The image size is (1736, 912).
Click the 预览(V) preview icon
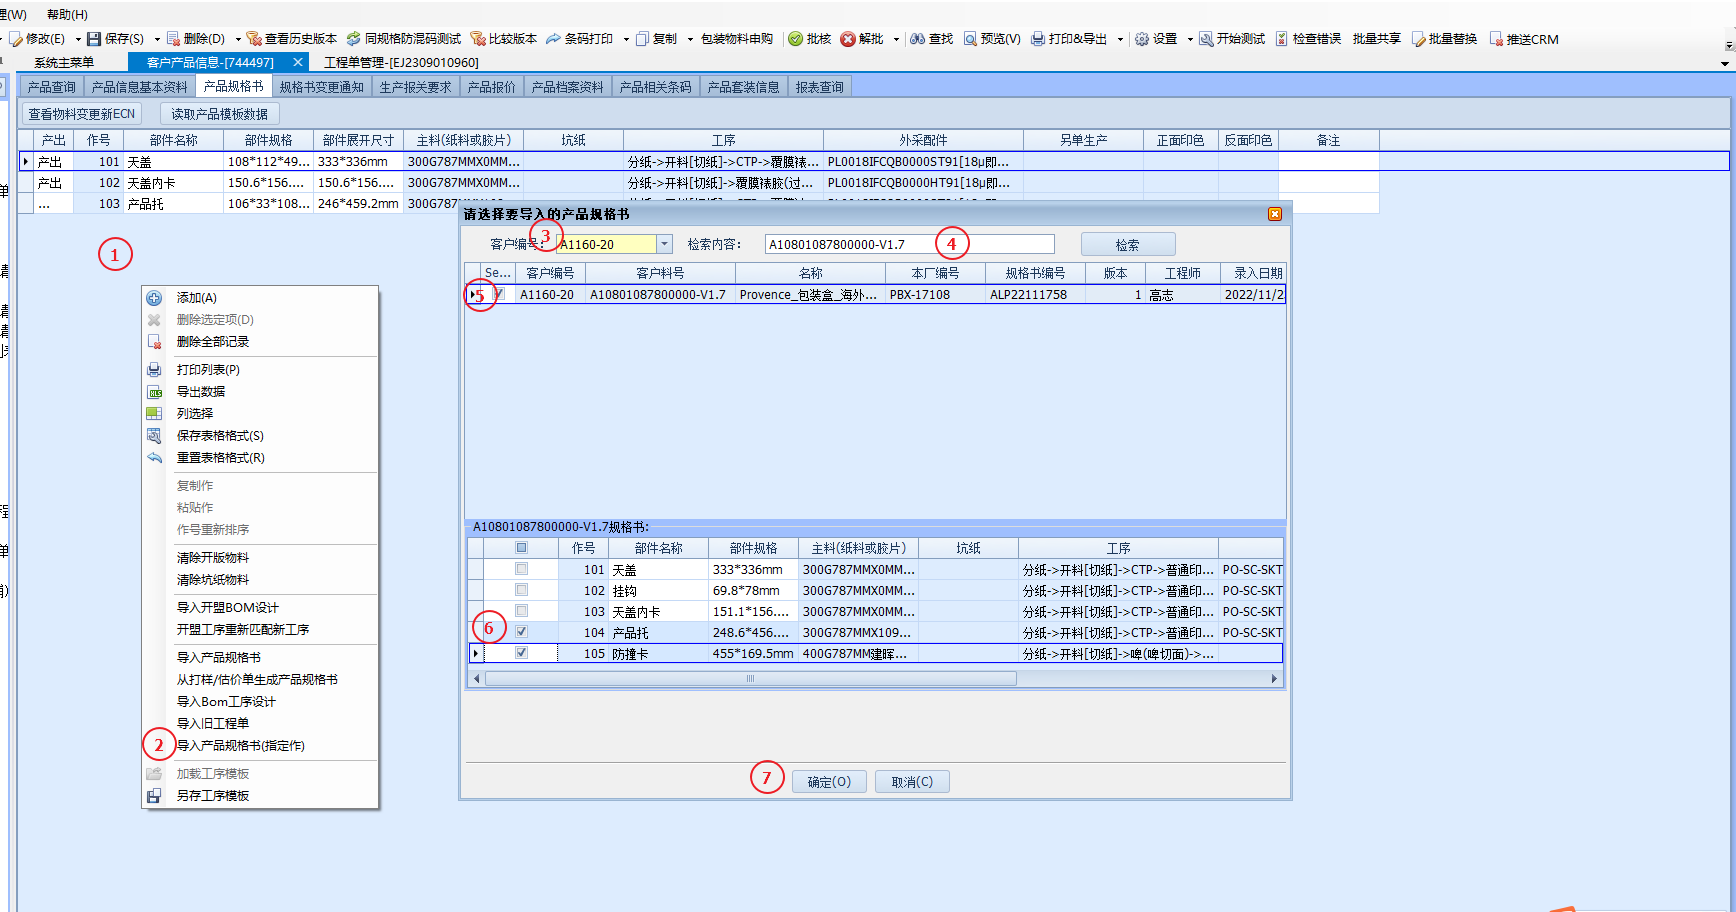click(970, 39)
